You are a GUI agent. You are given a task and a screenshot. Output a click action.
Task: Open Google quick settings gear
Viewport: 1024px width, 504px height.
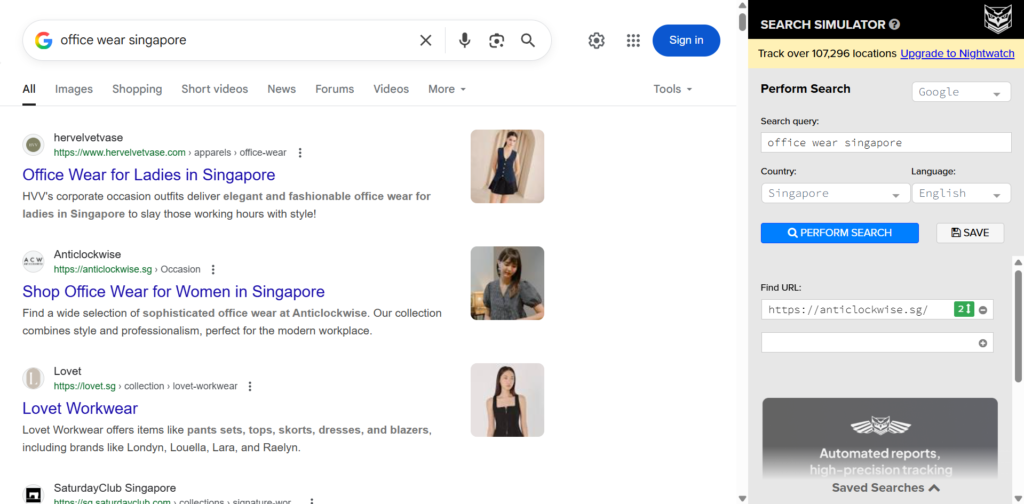pyautogui.click(x=596, y=40)
